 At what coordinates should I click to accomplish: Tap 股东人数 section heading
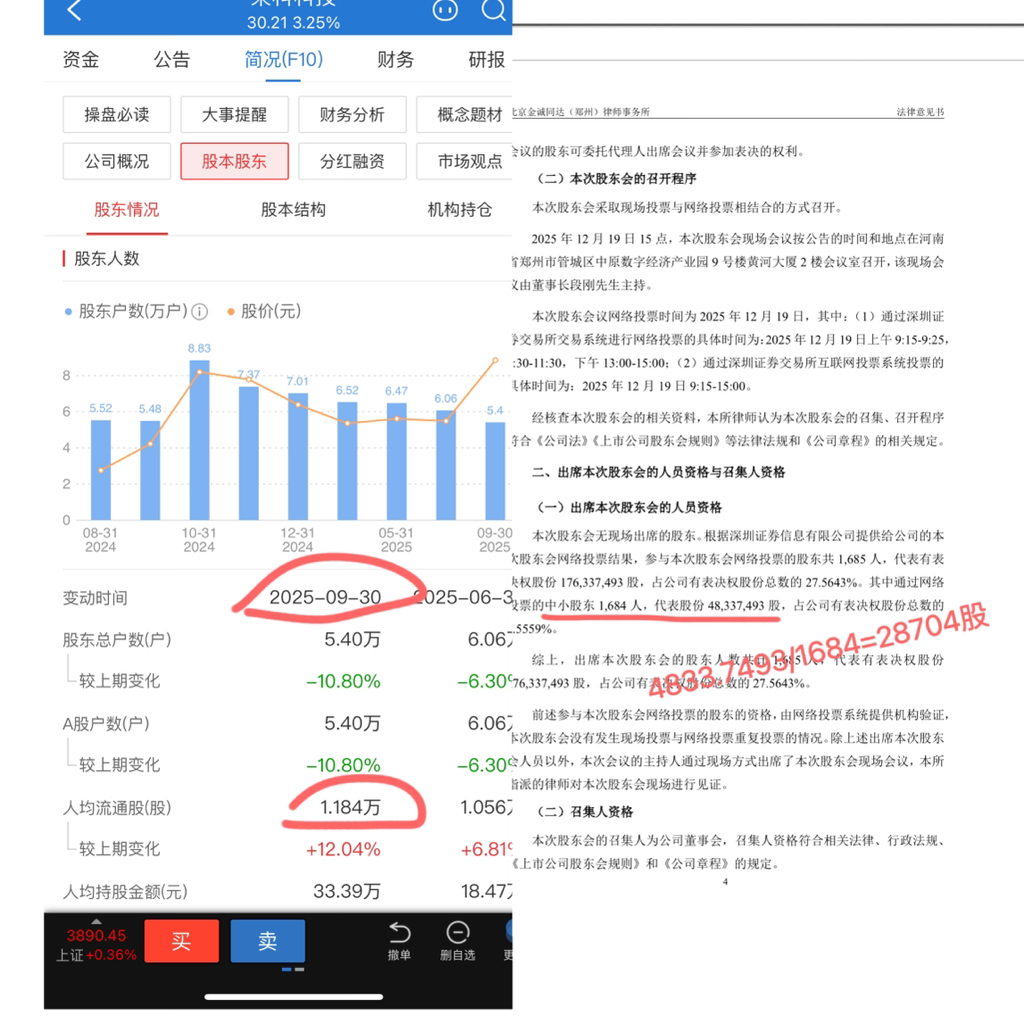(107, 259)
